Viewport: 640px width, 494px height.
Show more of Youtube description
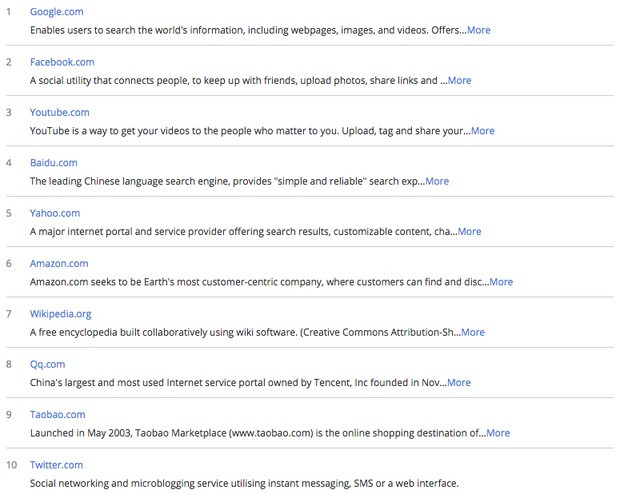coord(482,131)
